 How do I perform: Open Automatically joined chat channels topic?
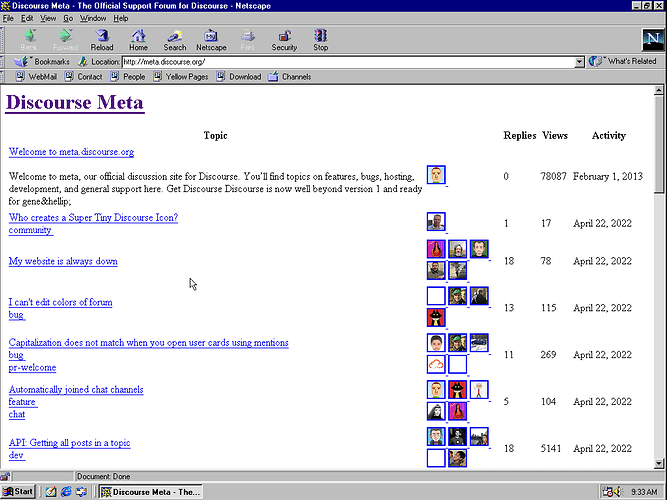click(x=76, y=390)
